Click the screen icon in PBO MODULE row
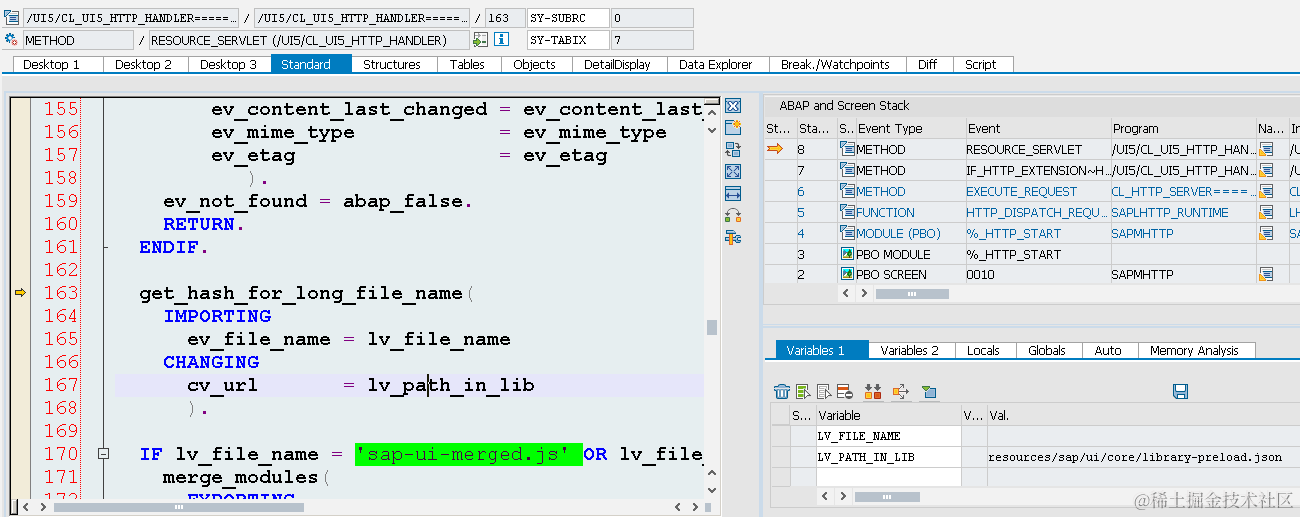 pyautogui.click(x=847, y=254)
